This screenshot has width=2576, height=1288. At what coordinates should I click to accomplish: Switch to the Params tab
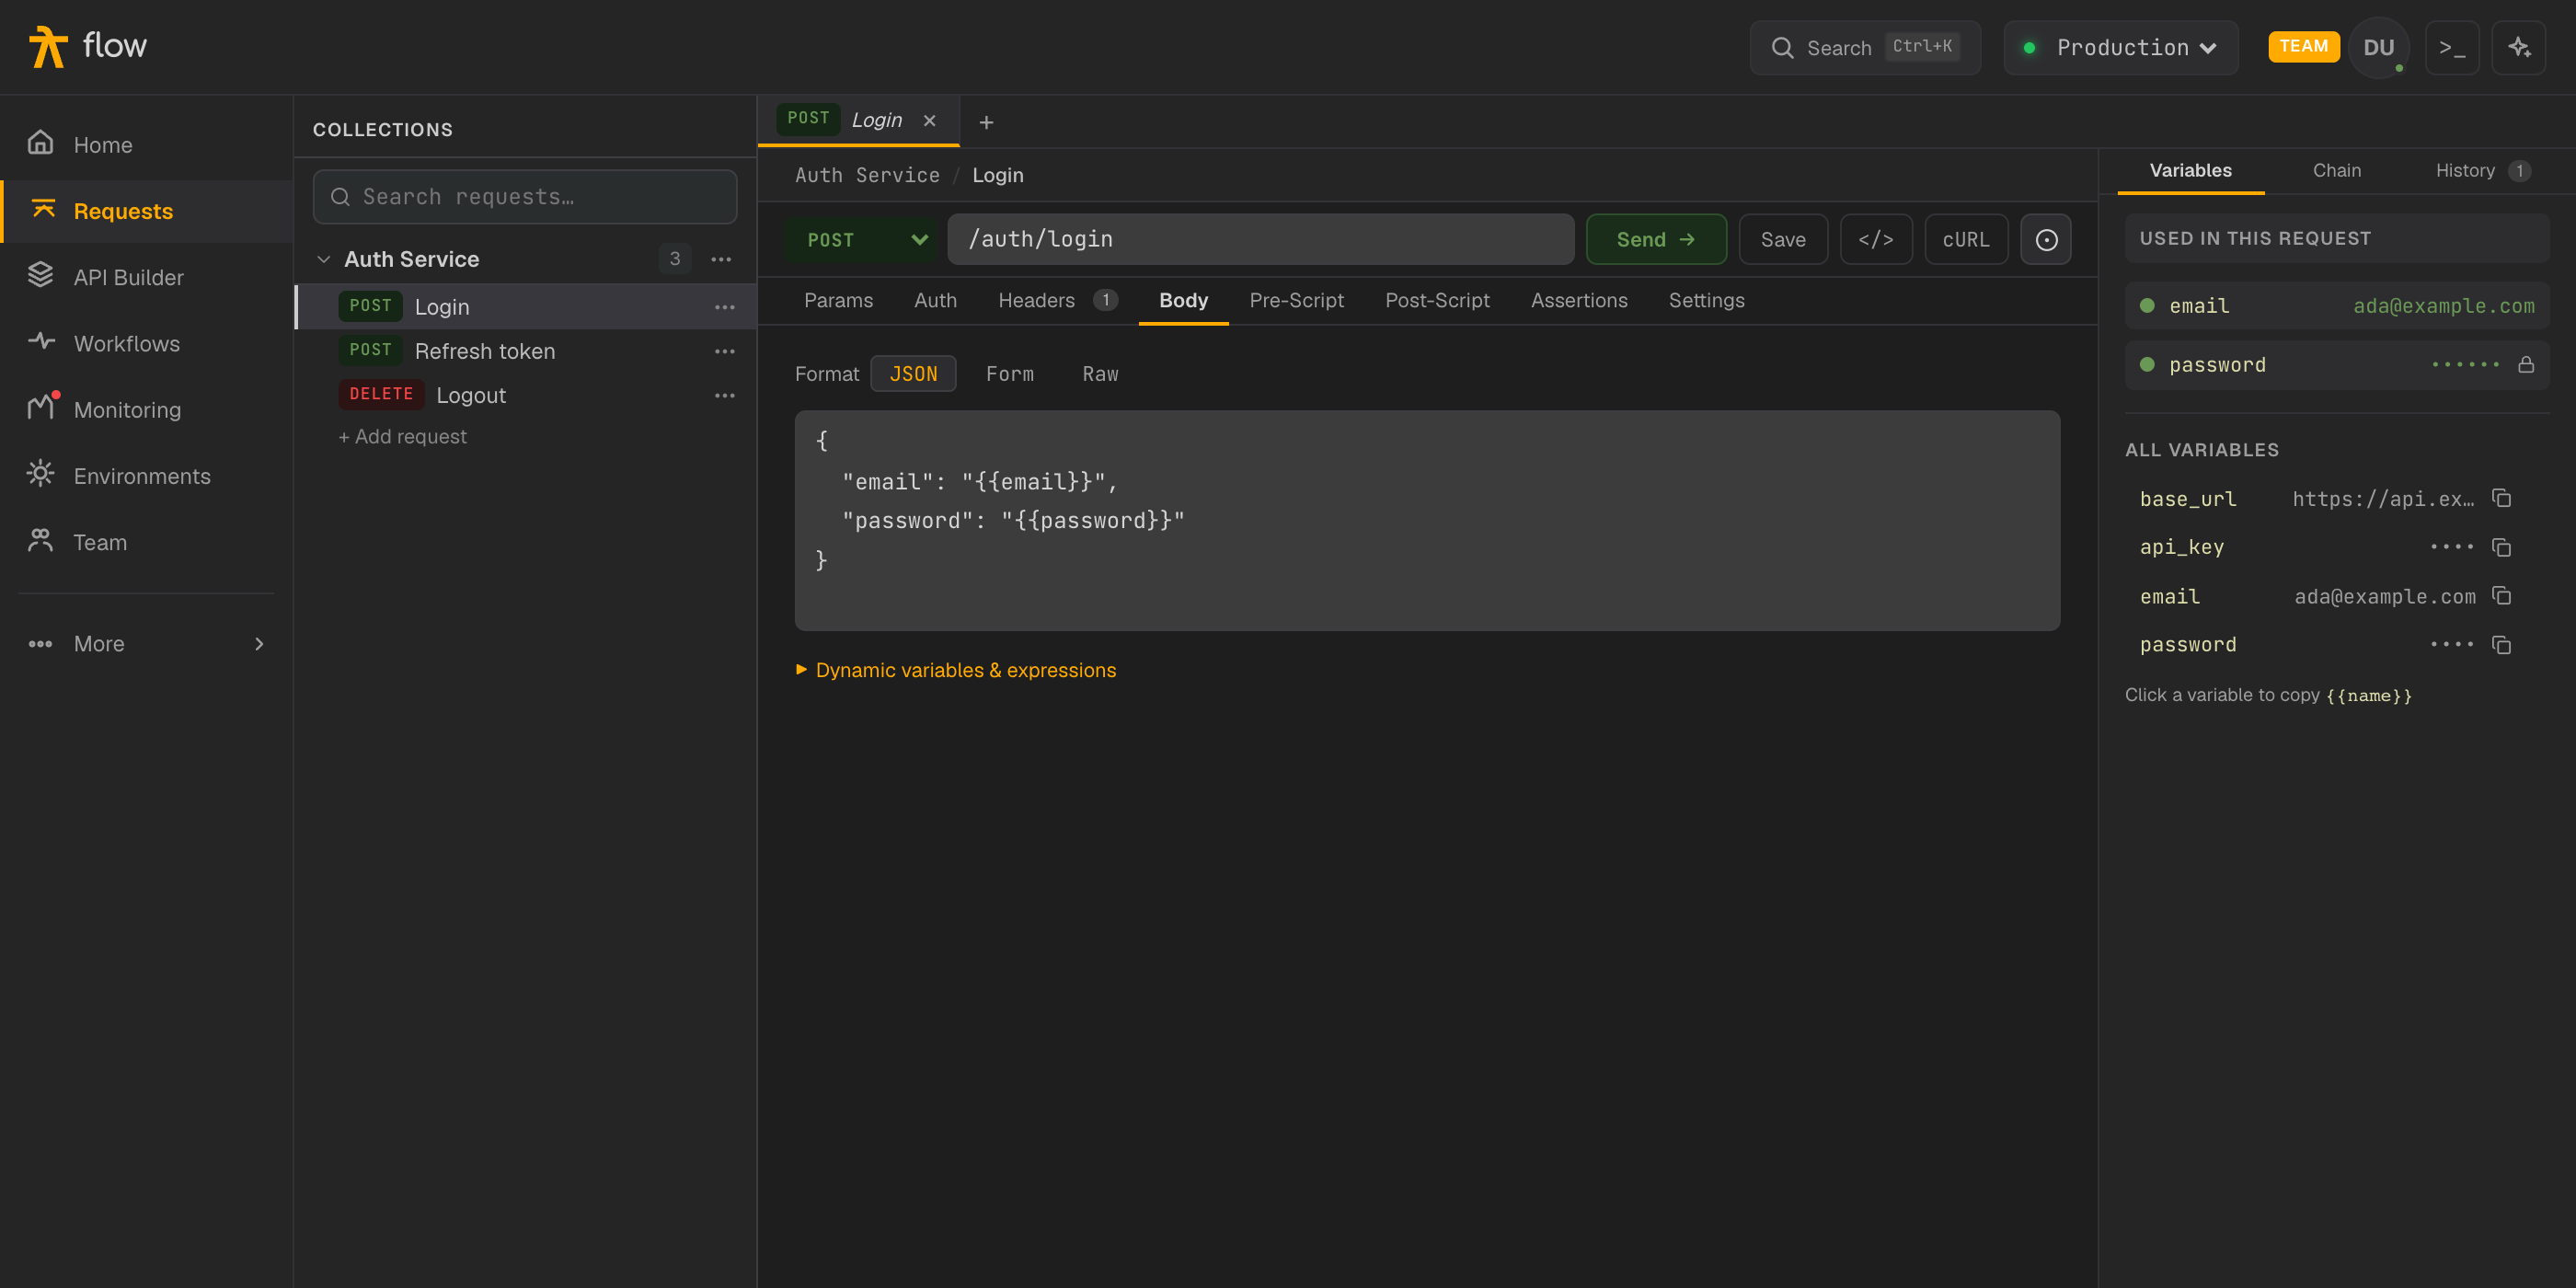point(838,301)
